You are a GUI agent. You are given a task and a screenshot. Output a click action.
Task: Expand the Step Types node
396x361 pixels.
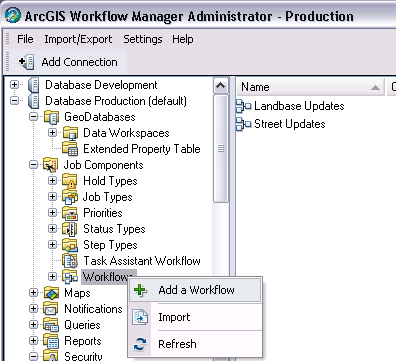point(52,245)
